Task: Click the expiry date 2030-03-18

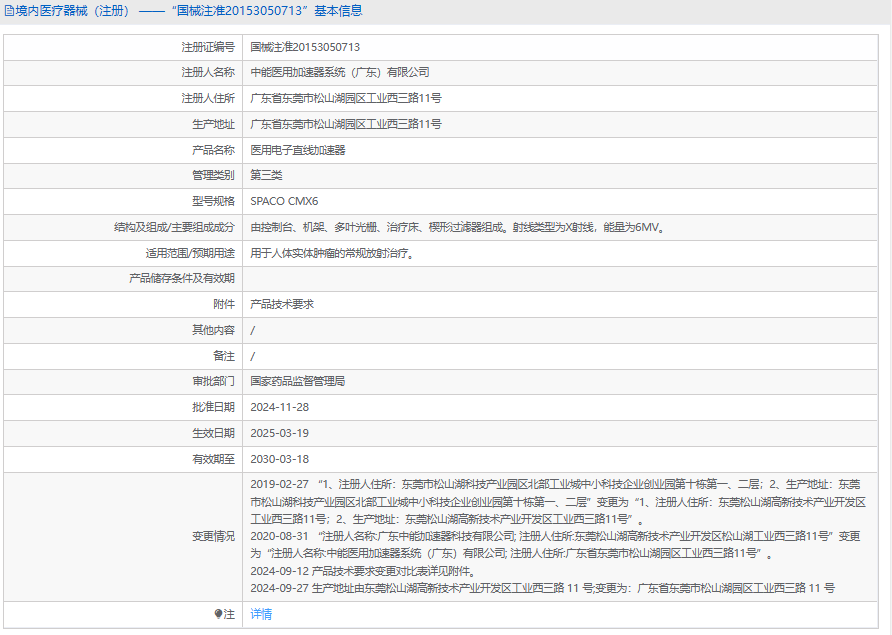Action: pyautogui.click(x=279, y=459)
